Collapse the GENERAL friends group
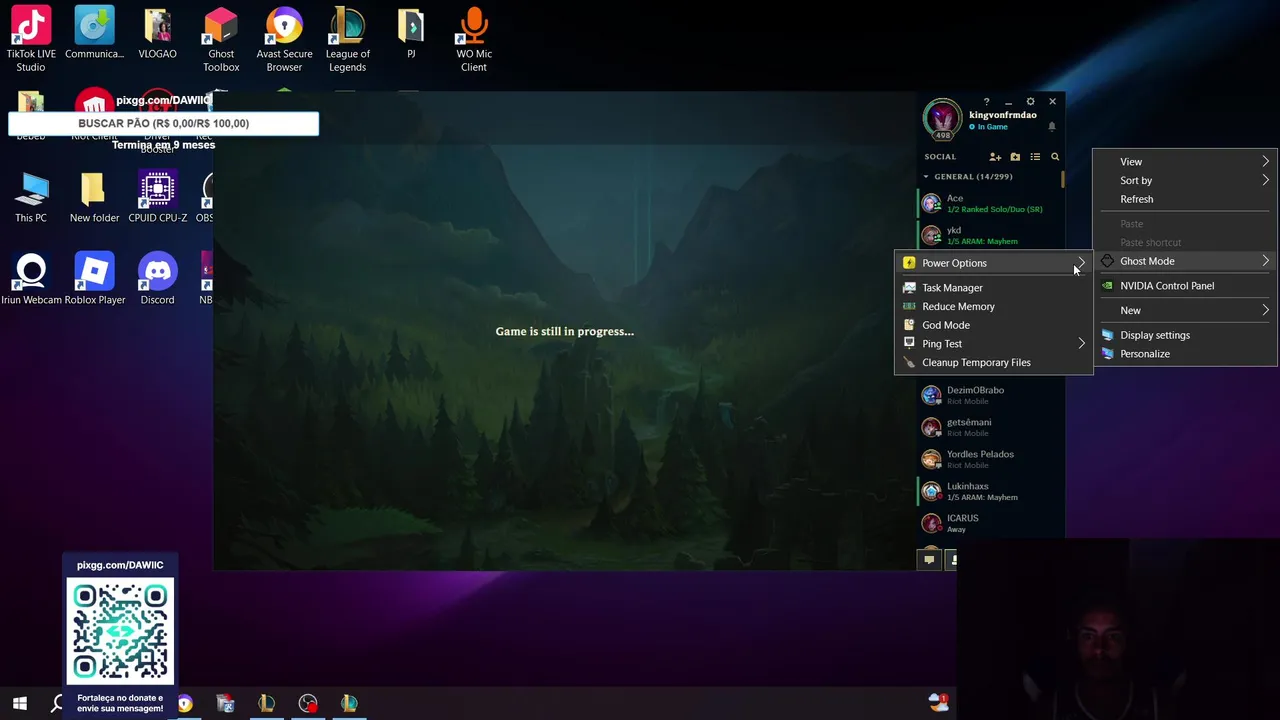 pos(926,177)
